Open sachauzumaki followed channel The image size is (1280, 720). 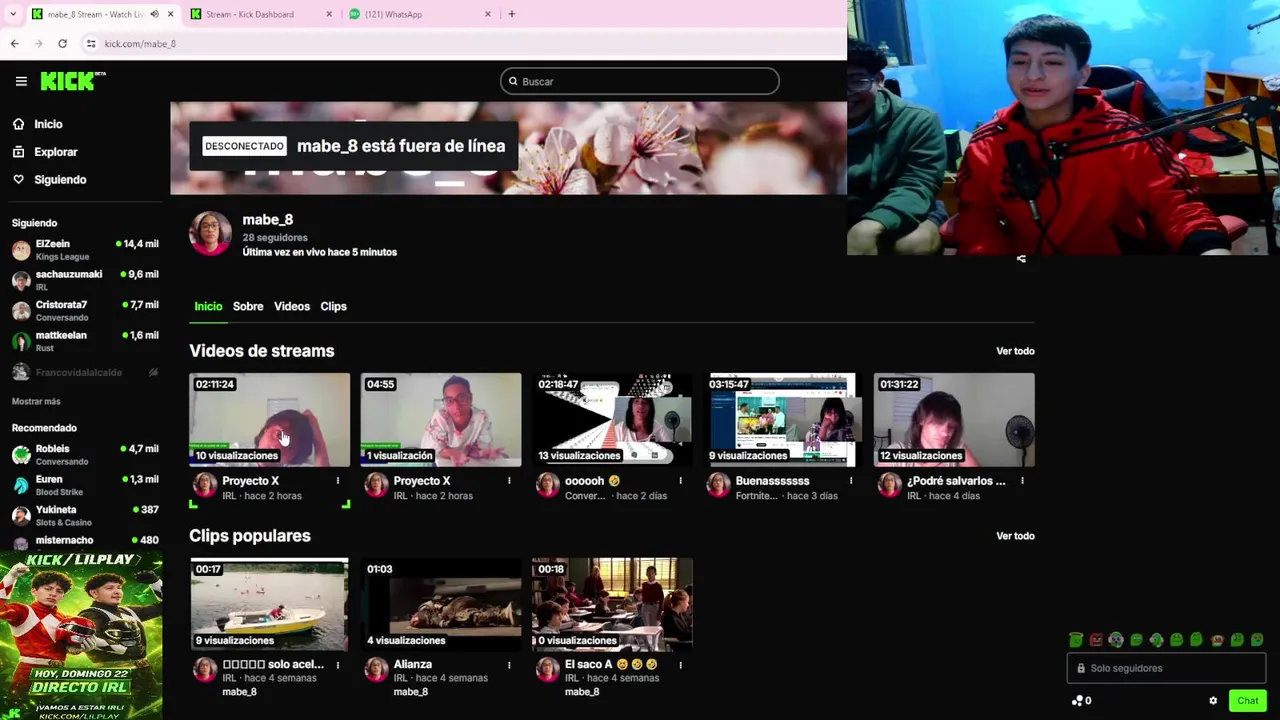(85, 280)
